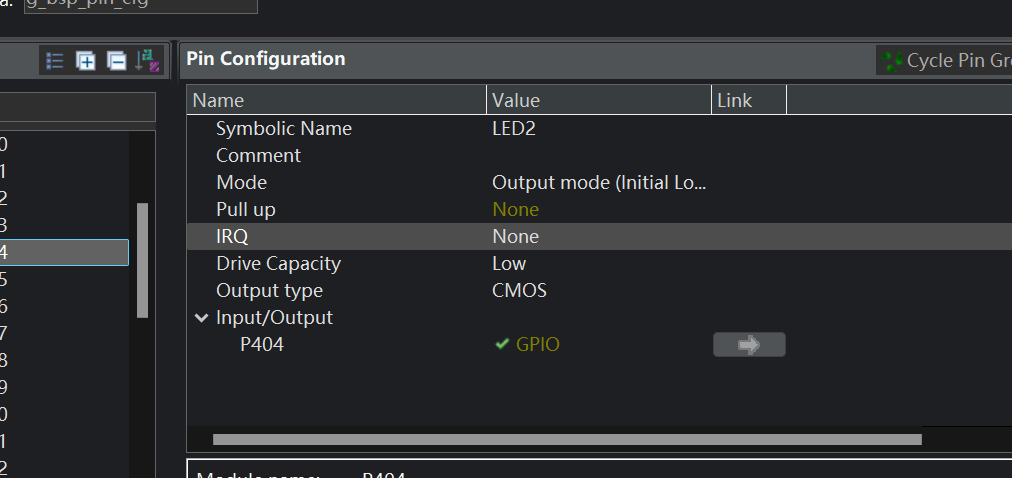
Task: Click the vertical scrollbar of the pin list
Action: (x=143, y=261)
